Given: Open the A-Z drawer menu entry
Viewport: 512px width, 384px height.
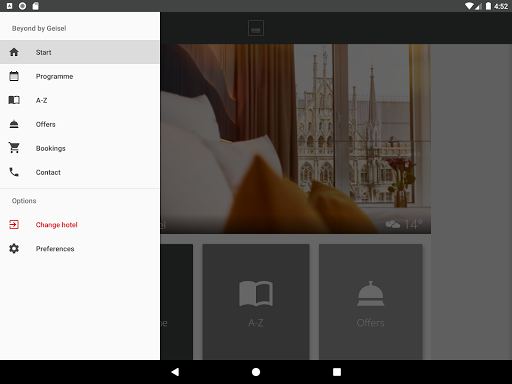Looking at the screenshot, I should tap(80, 100).
